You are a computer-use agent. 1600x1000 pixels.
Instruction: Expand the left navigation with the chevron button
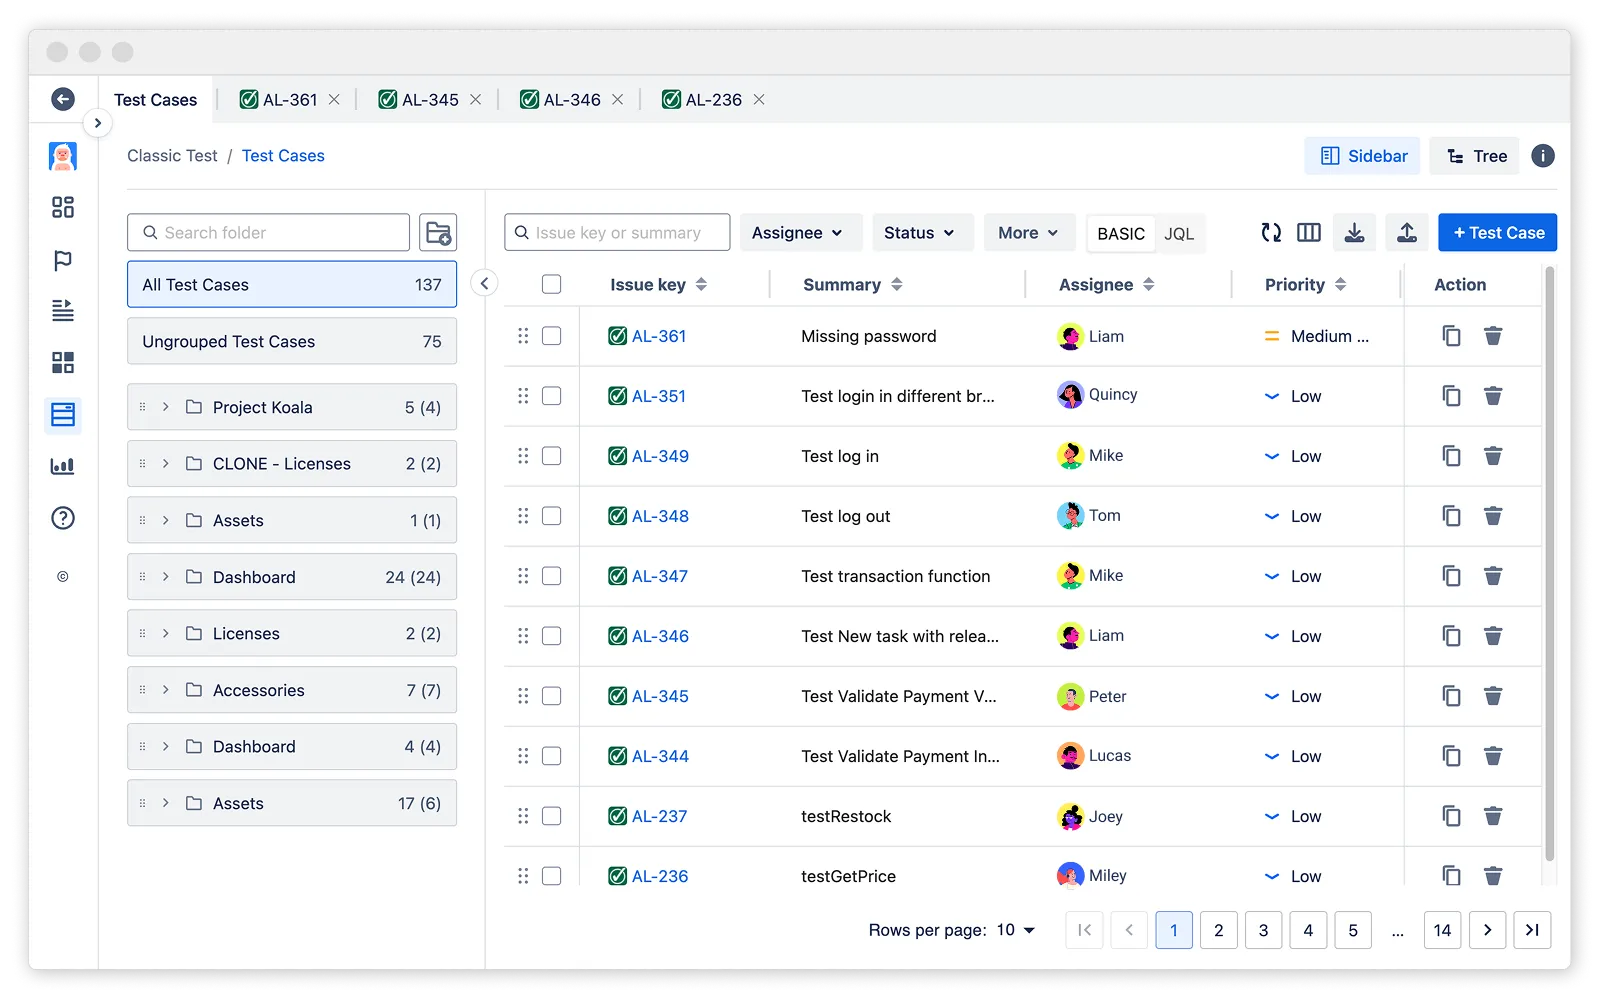[x=97, y=123]
